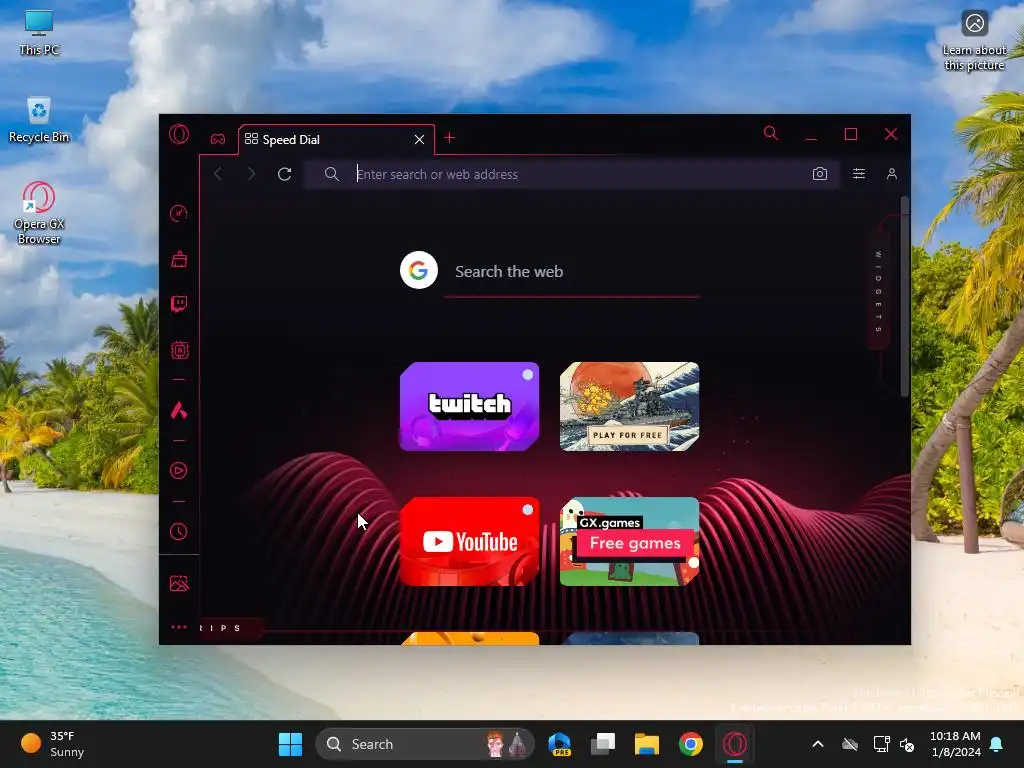Go forward using the forward arrow
1024x768 pixels.
tap(251, 174)
